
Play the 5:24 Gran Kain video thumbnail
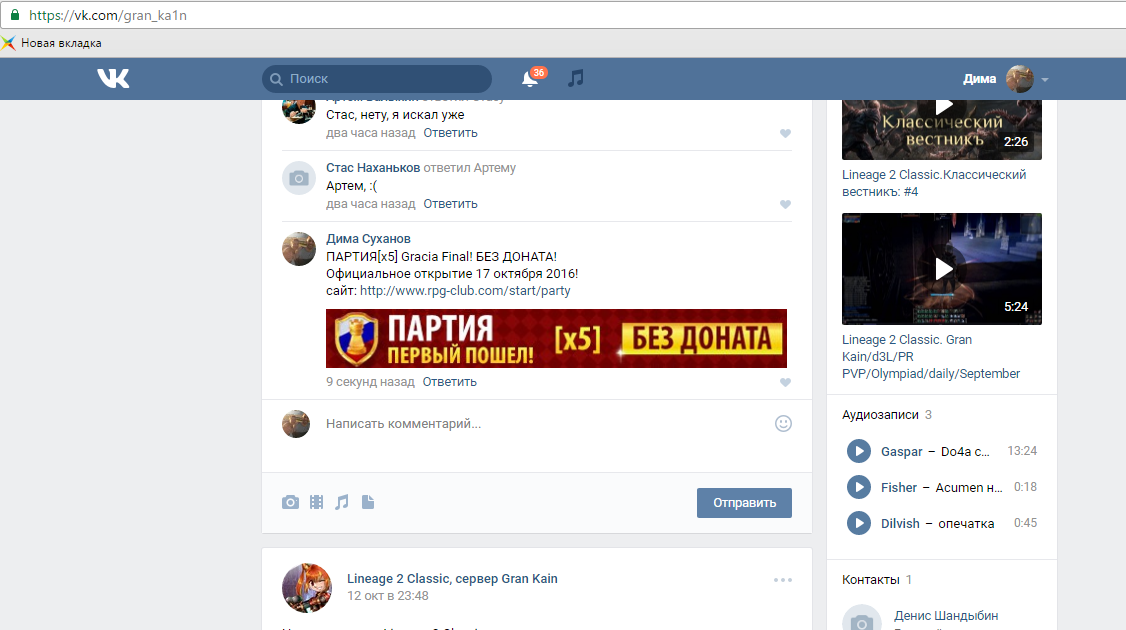coord(941,269)
